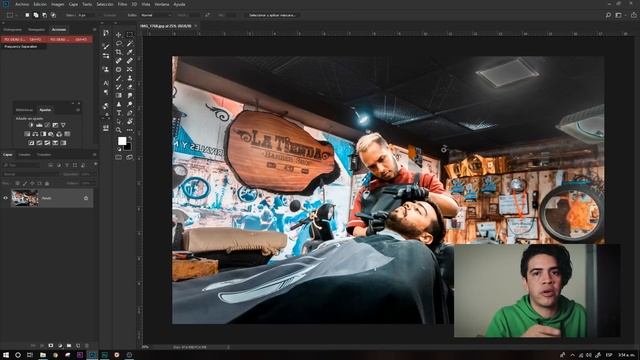
Task: Open the layer filter type dropdown
Action: [x=22, y=165]
